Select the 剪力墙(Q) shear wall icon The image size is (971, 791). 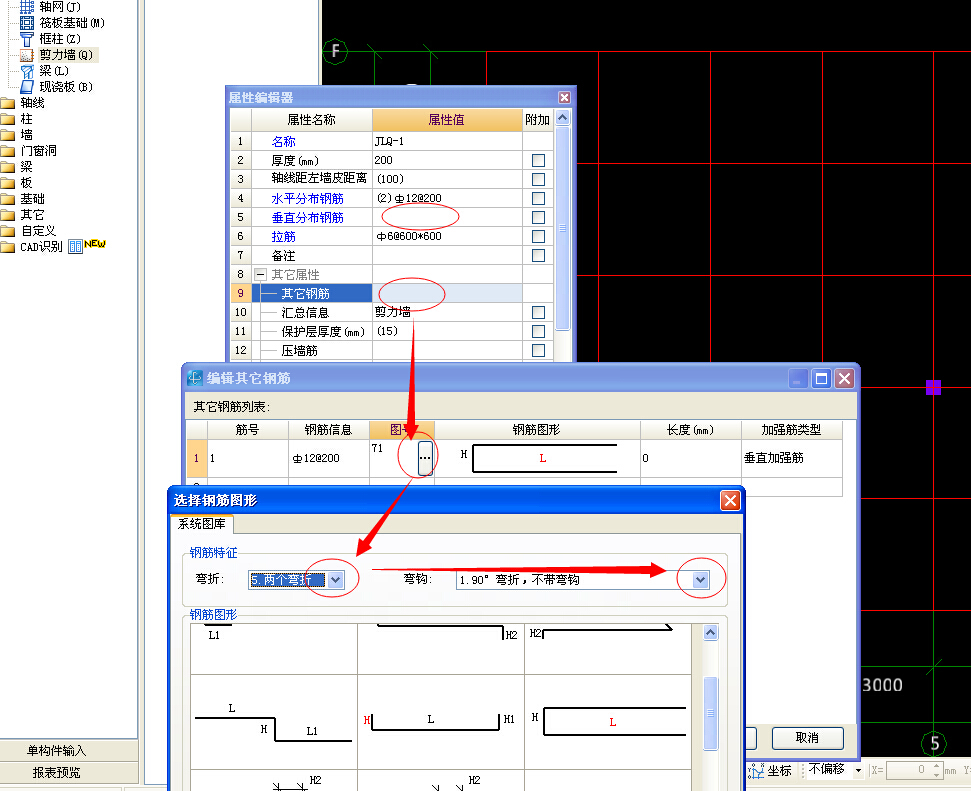coord(27,55)
